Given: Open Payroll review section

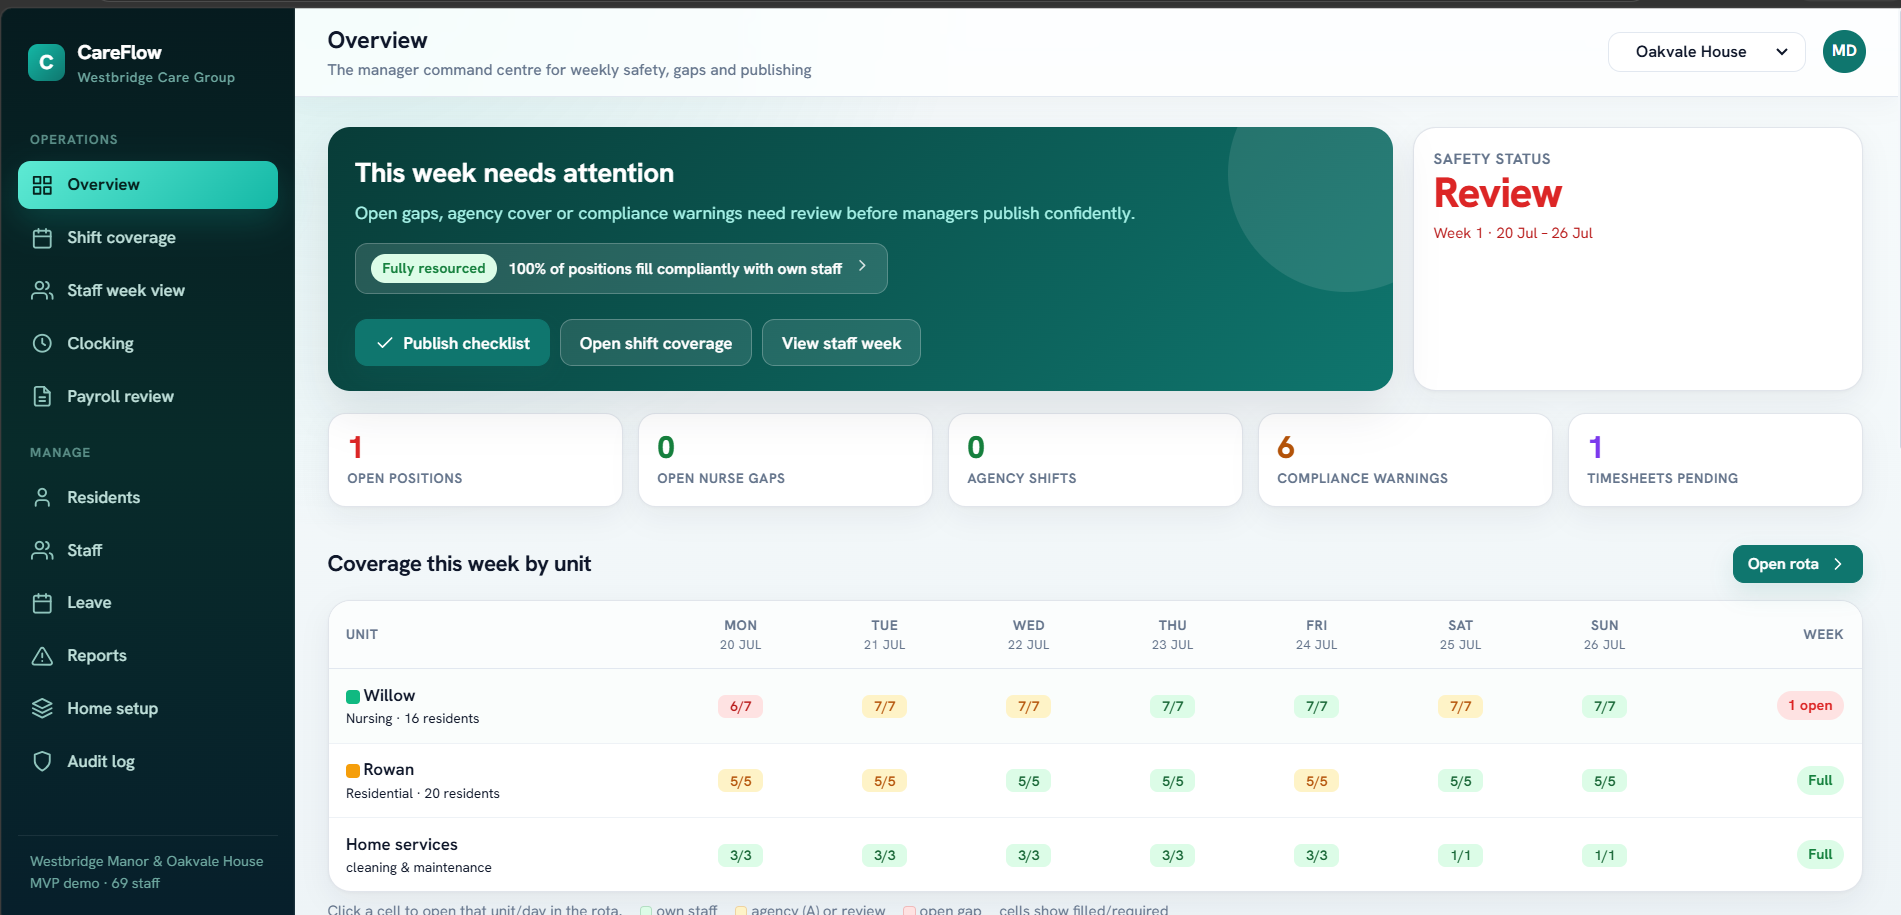Looking at the screenshot, I should click(148, 397).
